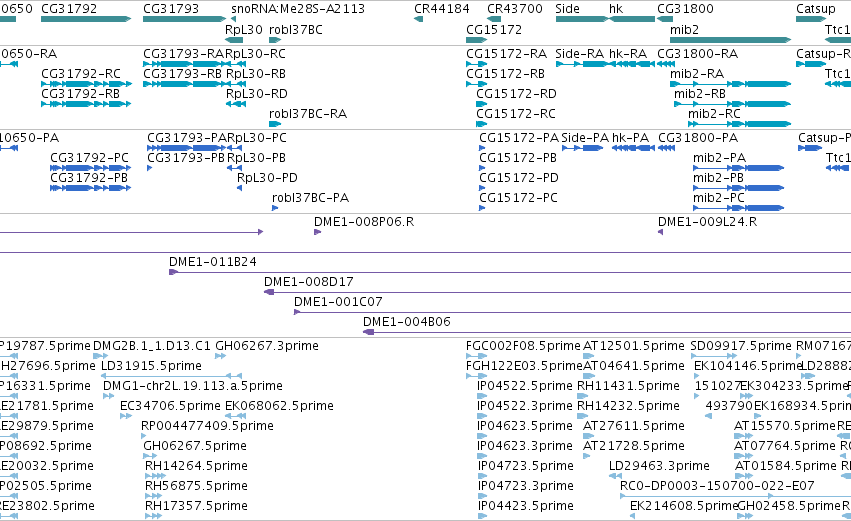Click the robl37BC gene label
This screenshot has width=851, height=521.
click(296, 29)
